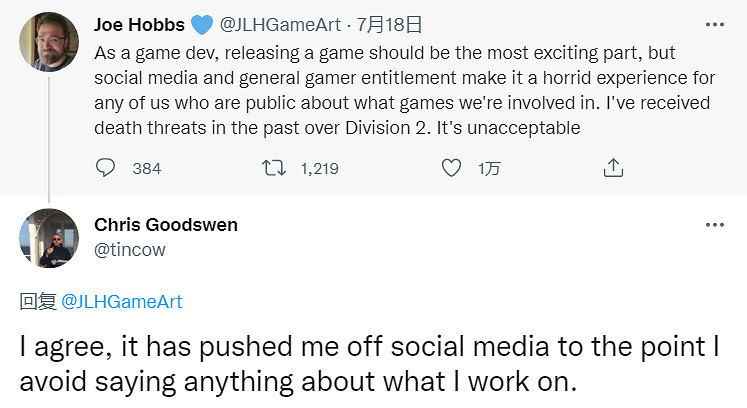This screenshot has height=408, width=747.
Task: Open Joe Hobbs' profile picture
Action: 49,40
